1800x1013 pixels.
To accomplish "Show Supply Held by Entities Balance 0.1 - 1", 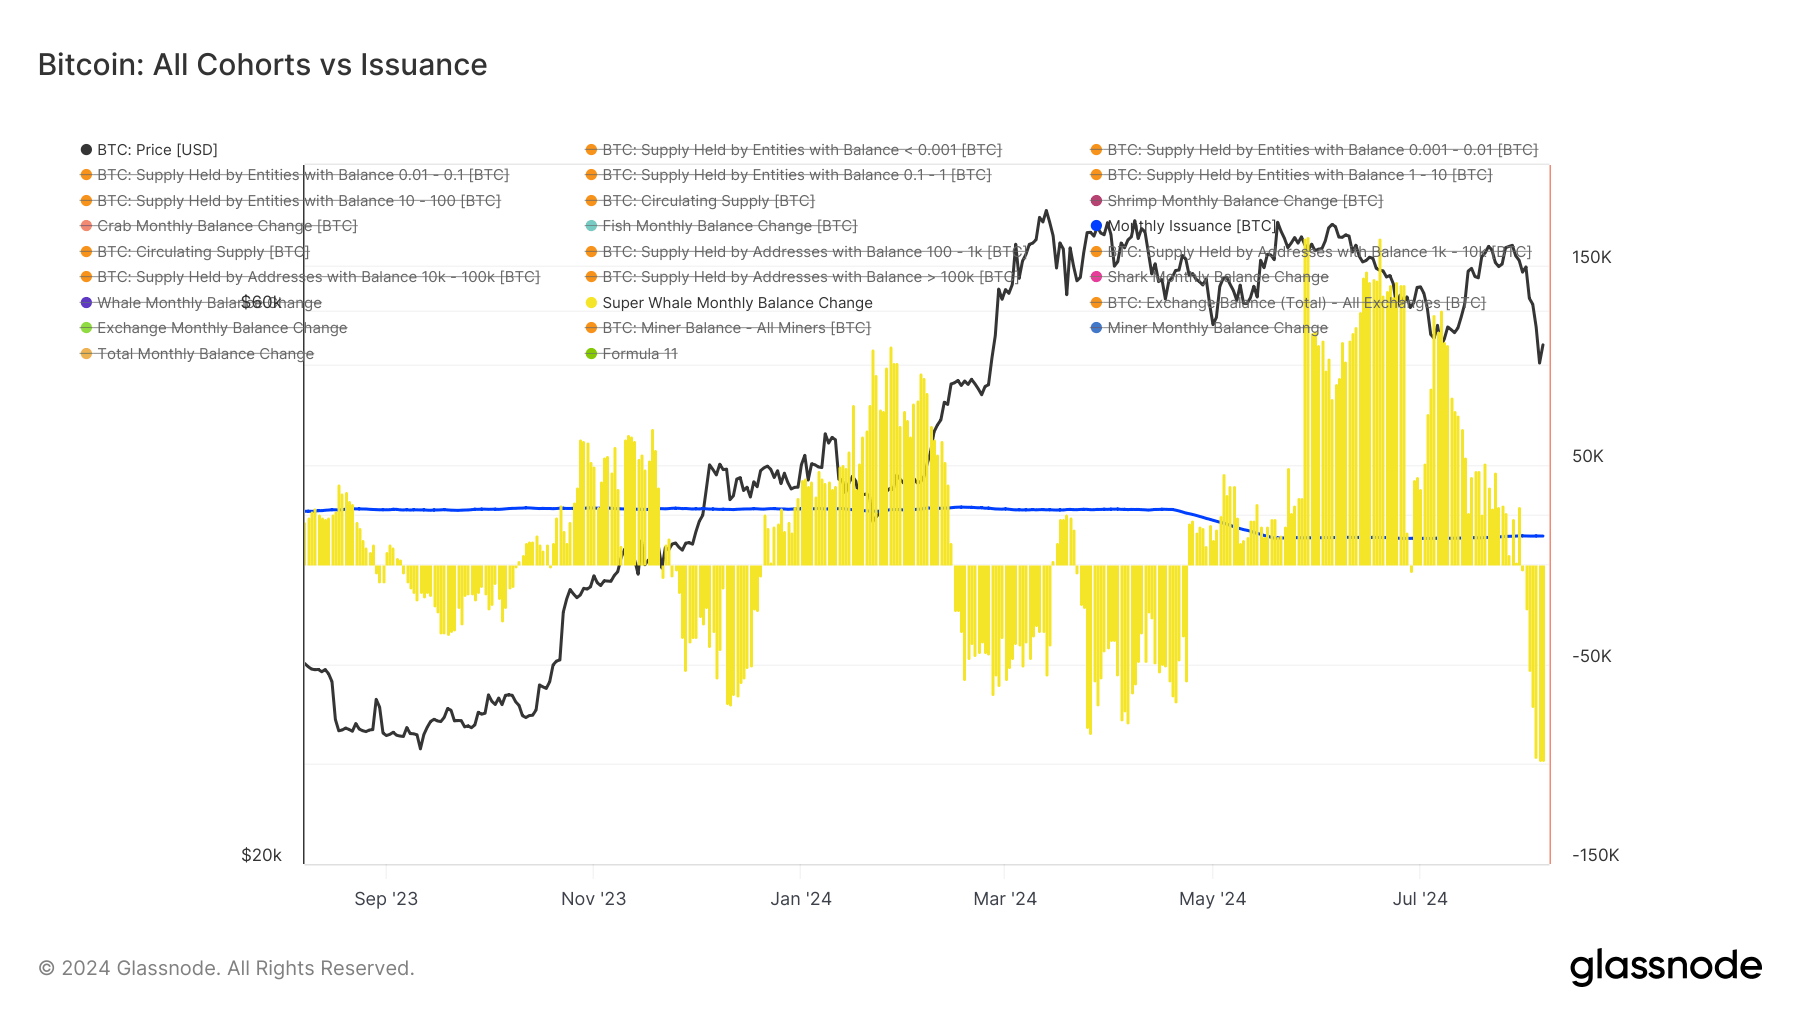I will (788, 175).
